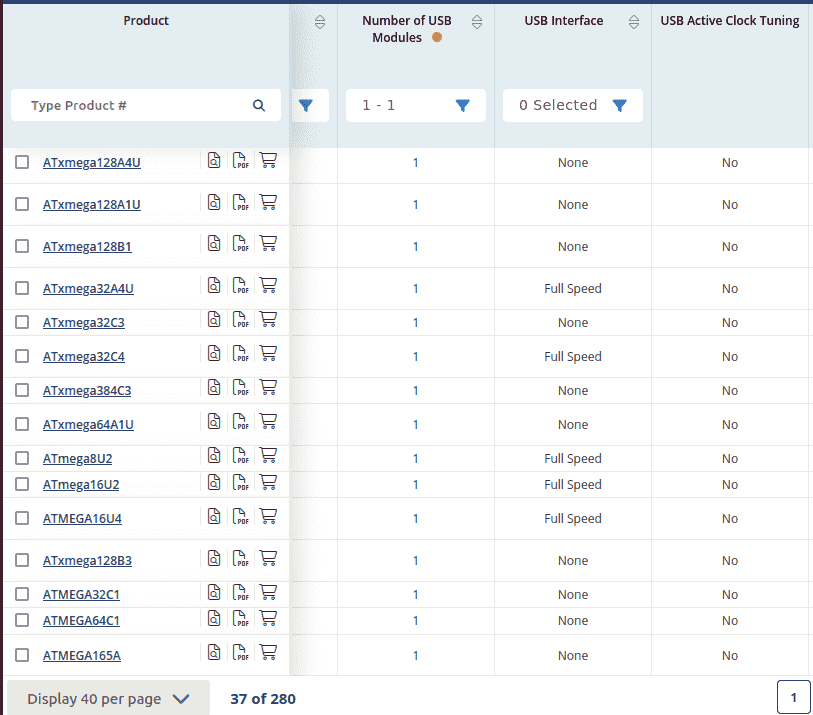Open ATxmega32C3 product link
The height and width of the screenshot is (715, 813).
point(83,323)
